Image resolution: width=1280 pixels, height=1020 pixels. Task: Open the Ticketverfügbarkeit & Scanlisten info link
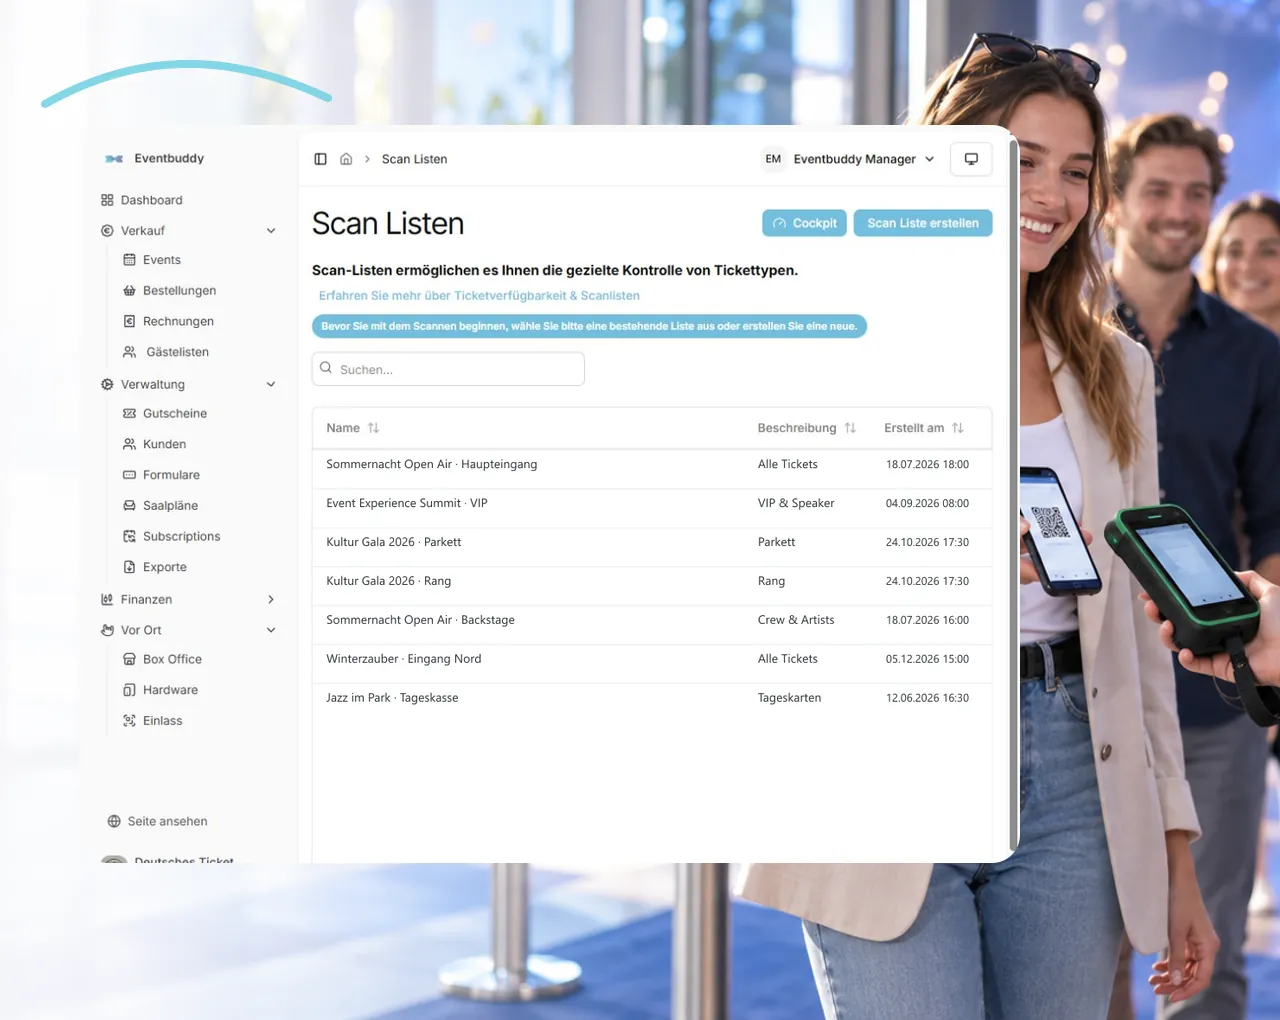[x=479, y=296]
